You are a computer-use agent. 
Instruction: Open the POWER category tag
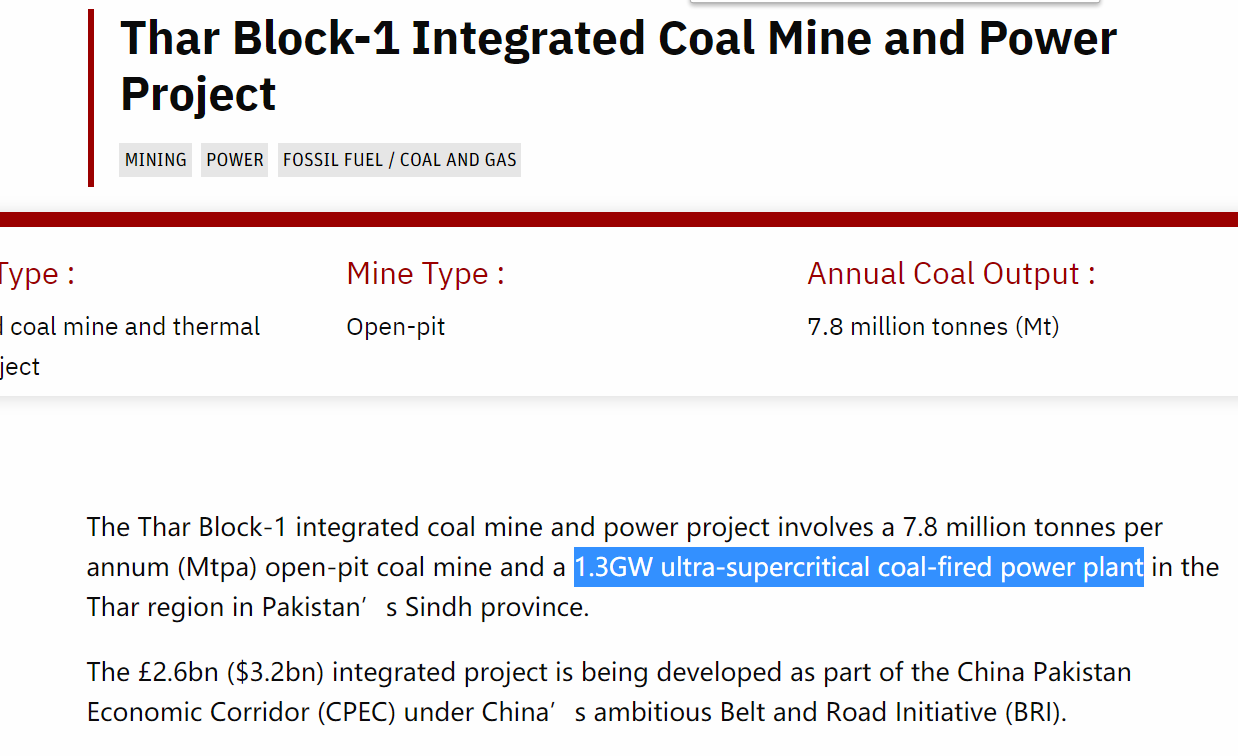235,160
